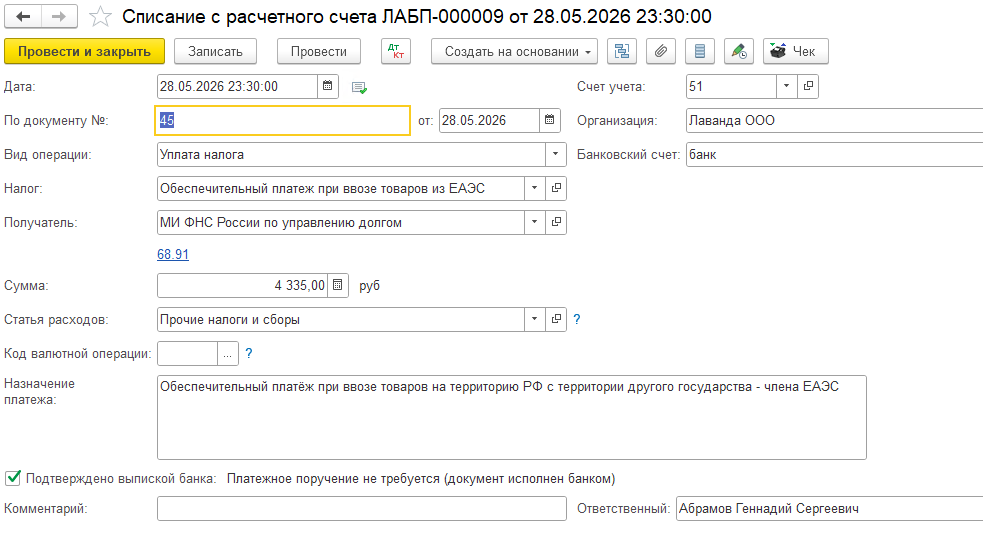Expand the Получатель dropdown list
The height and width of the screenshot is (556, 983).
coord(534,222)
